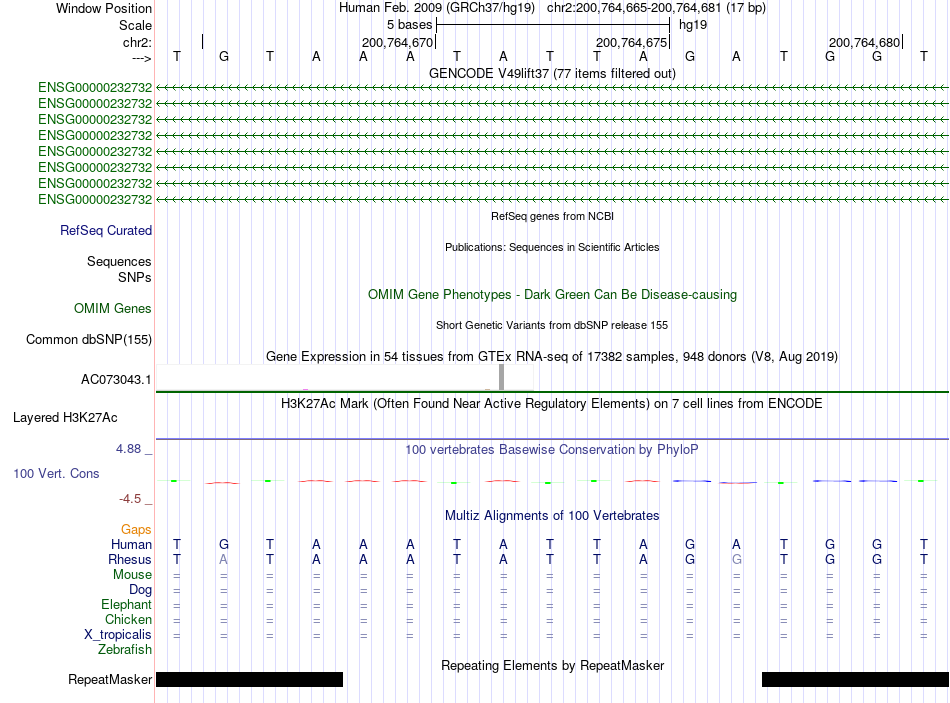The height and width of the screenshot is (703, 950).
Task: Open GENCODE V49lift37 track title
Action: [x=552, y=73]
